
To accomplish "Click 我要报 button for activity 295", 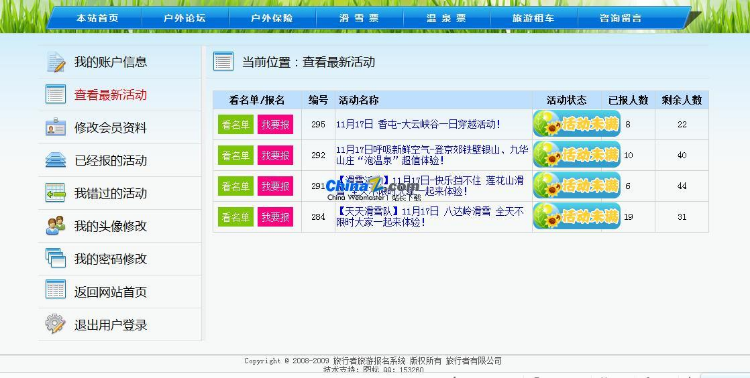I will click(x=275, y=124).
